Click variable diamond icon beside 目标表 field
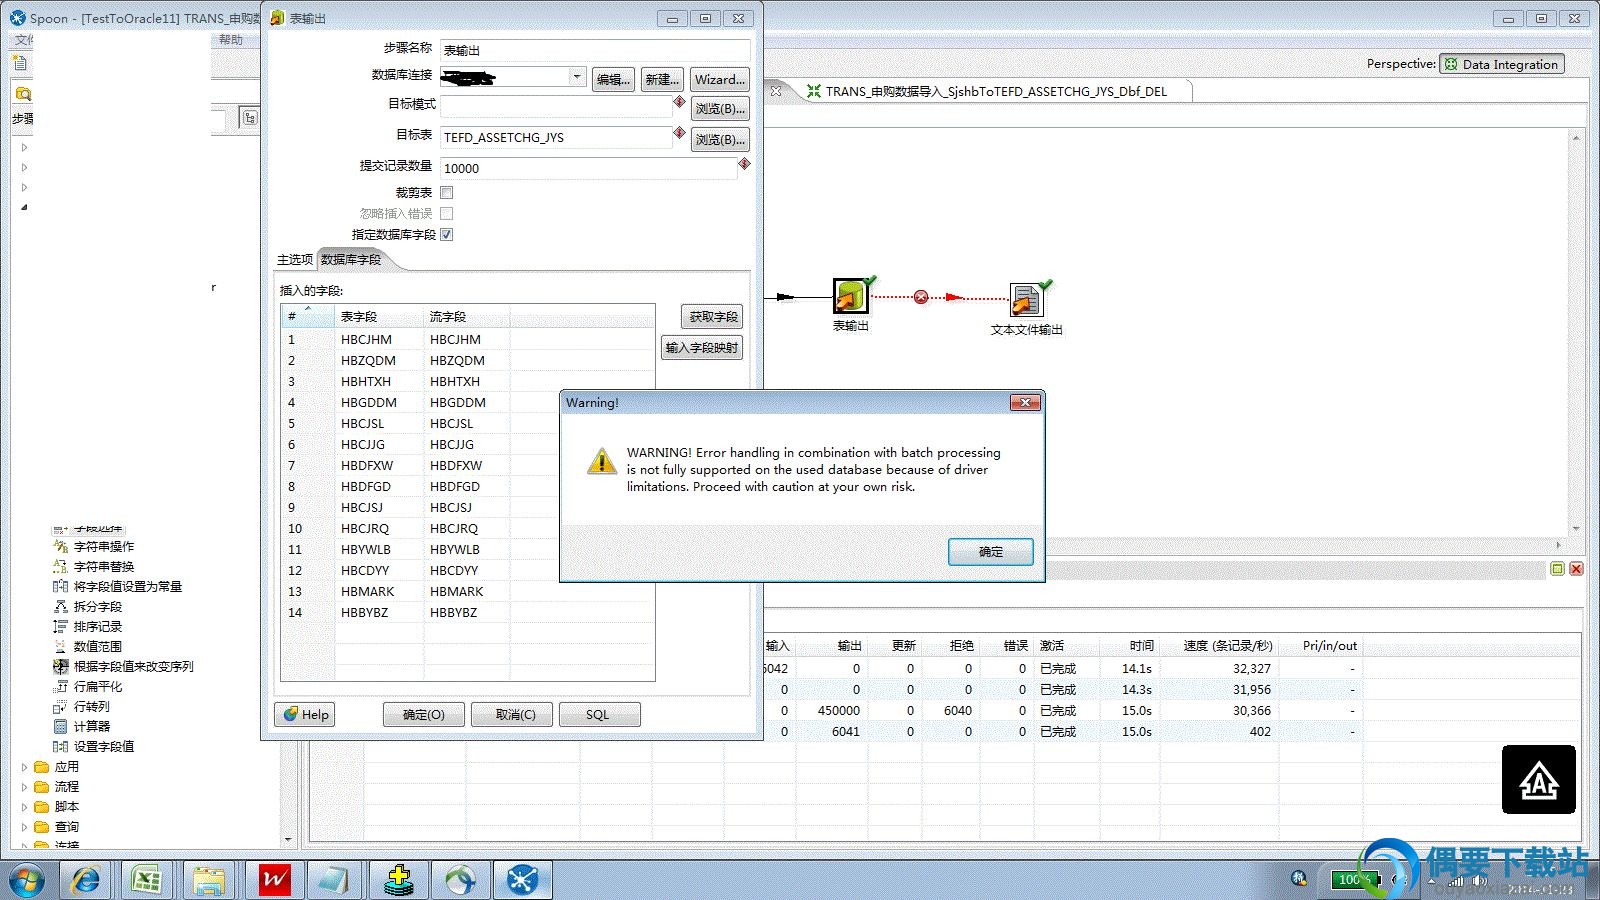Image resolution: width=1600 pixels, height=900 pixels. point(680,133)
